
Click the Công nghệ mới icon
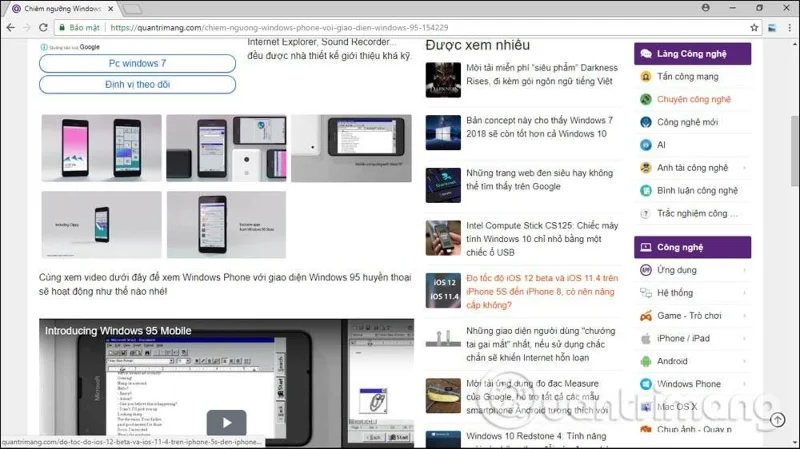[x=646, y=122]
